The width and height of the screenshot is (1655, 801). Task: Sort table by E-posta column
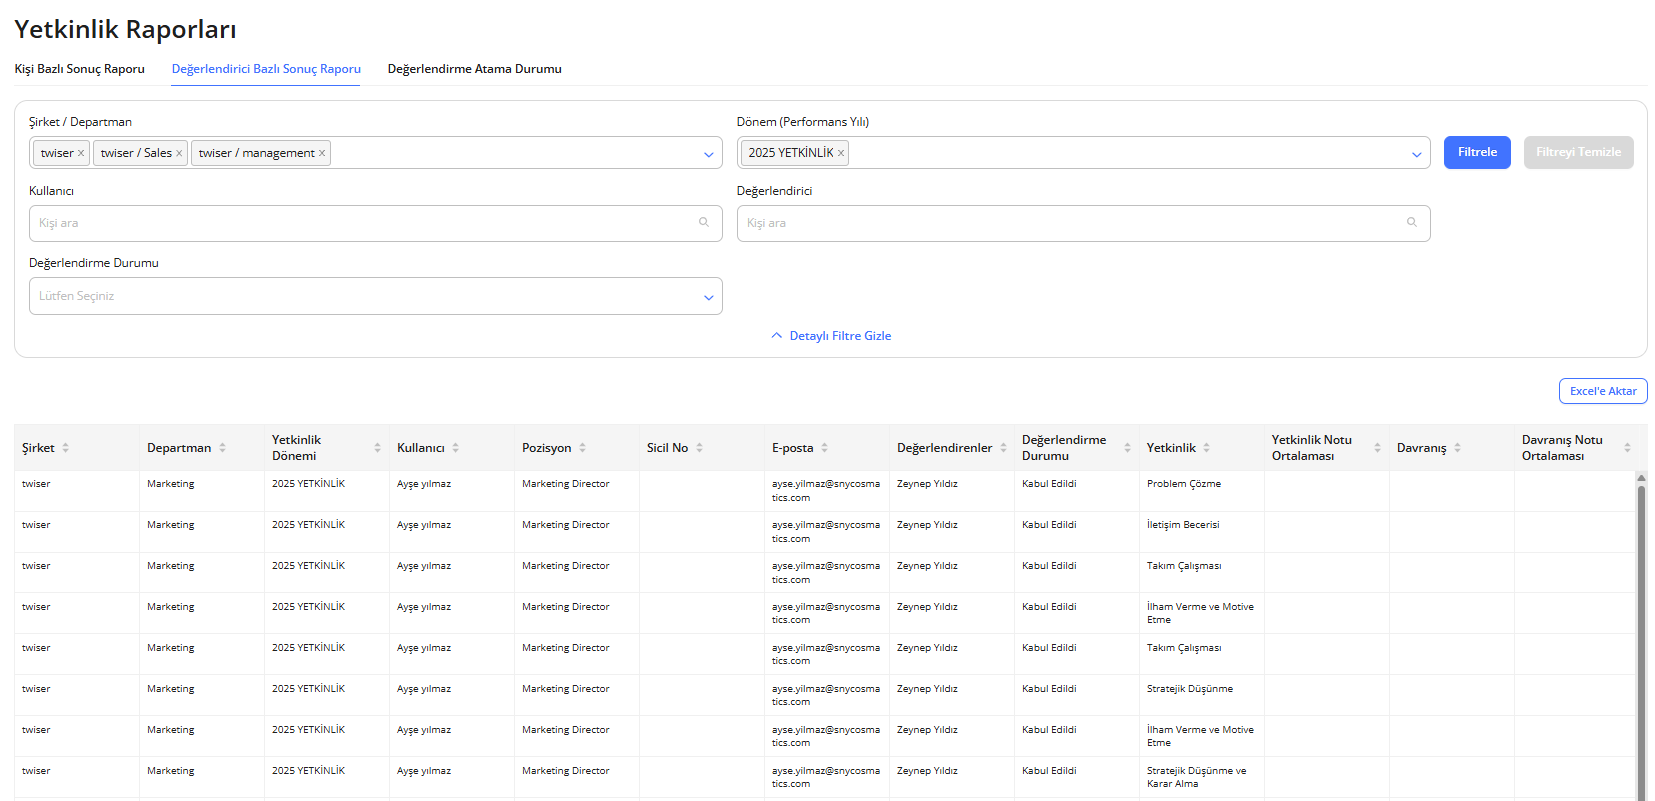coord(824,448)
